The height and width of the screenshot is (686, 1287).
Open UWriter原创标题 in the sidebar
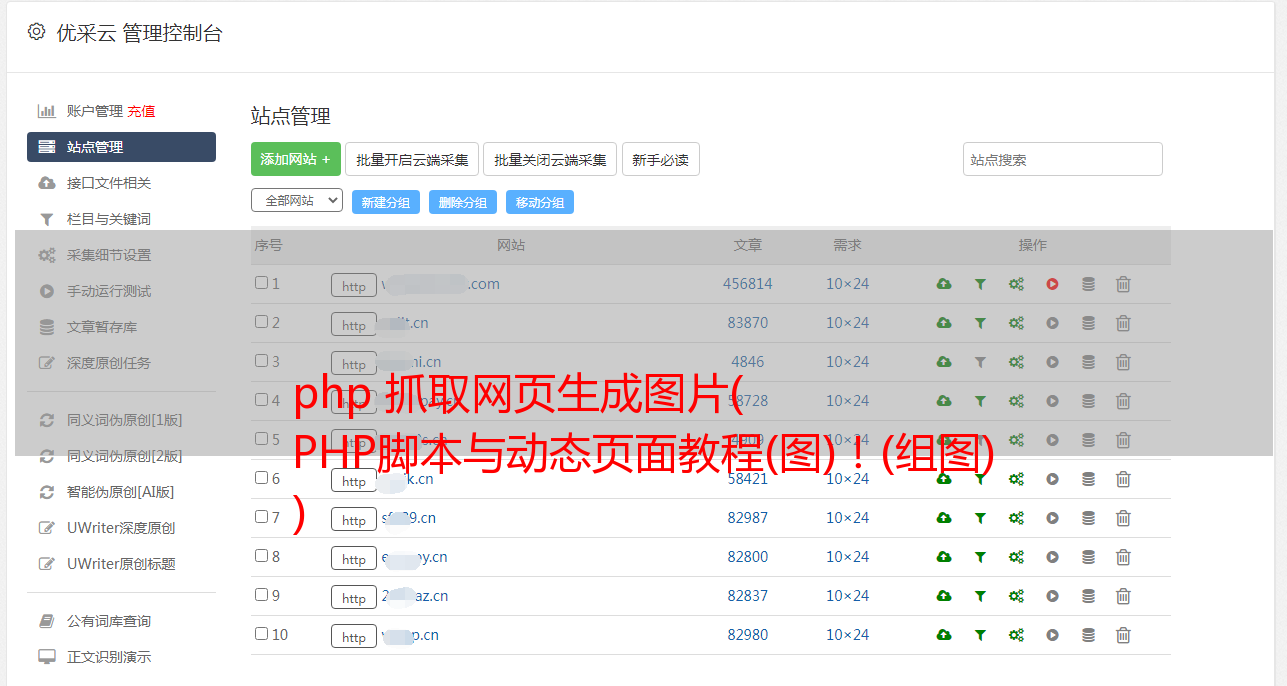pos(121,564)
